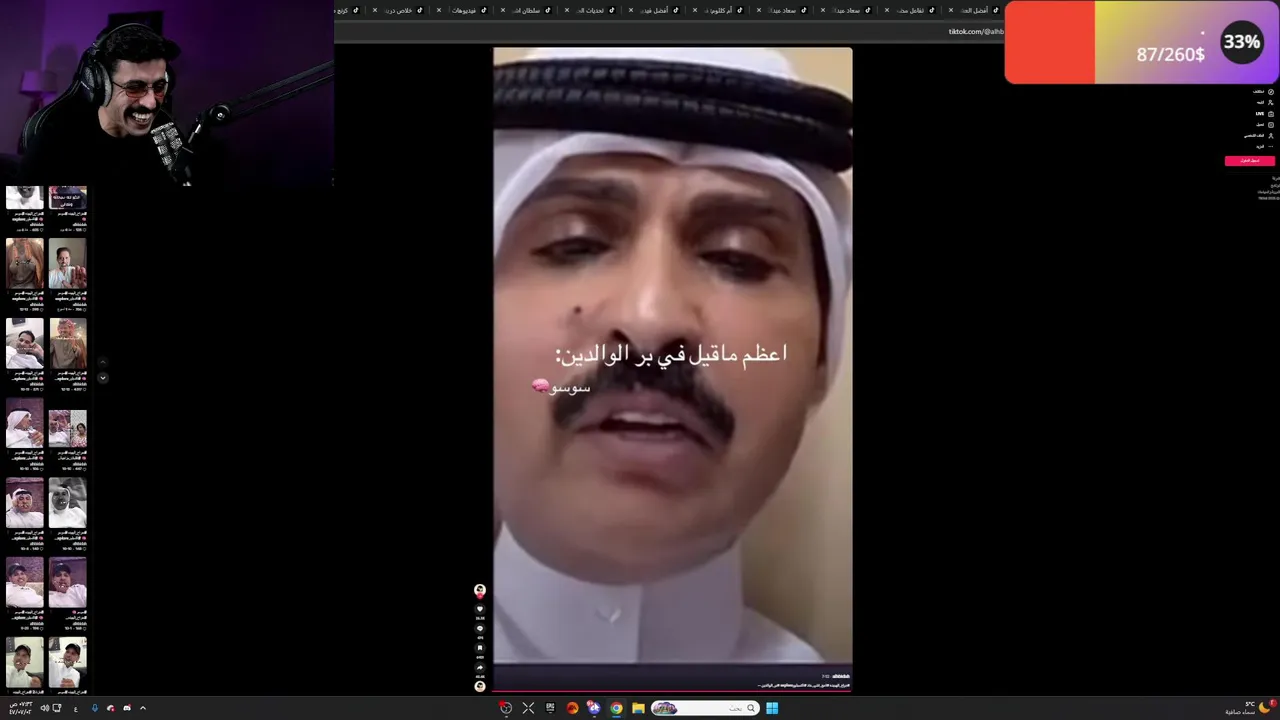1280x720 pixels.
Task: Show hidden system tray icons chevron
Action: tap(143, 708)
